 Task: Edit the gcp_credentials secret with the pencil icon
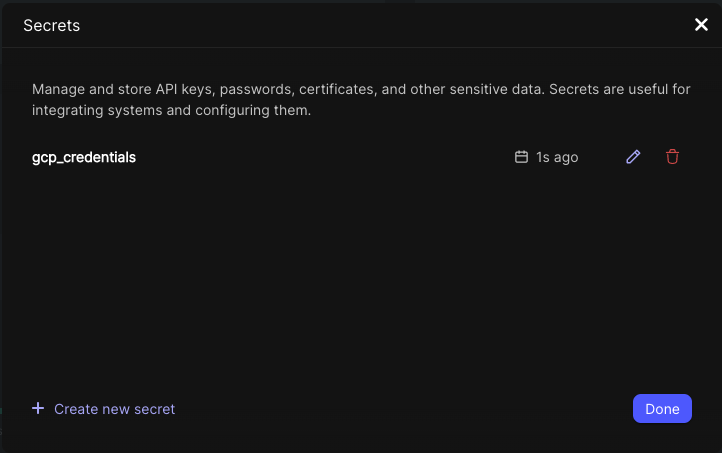click(633, 157)
